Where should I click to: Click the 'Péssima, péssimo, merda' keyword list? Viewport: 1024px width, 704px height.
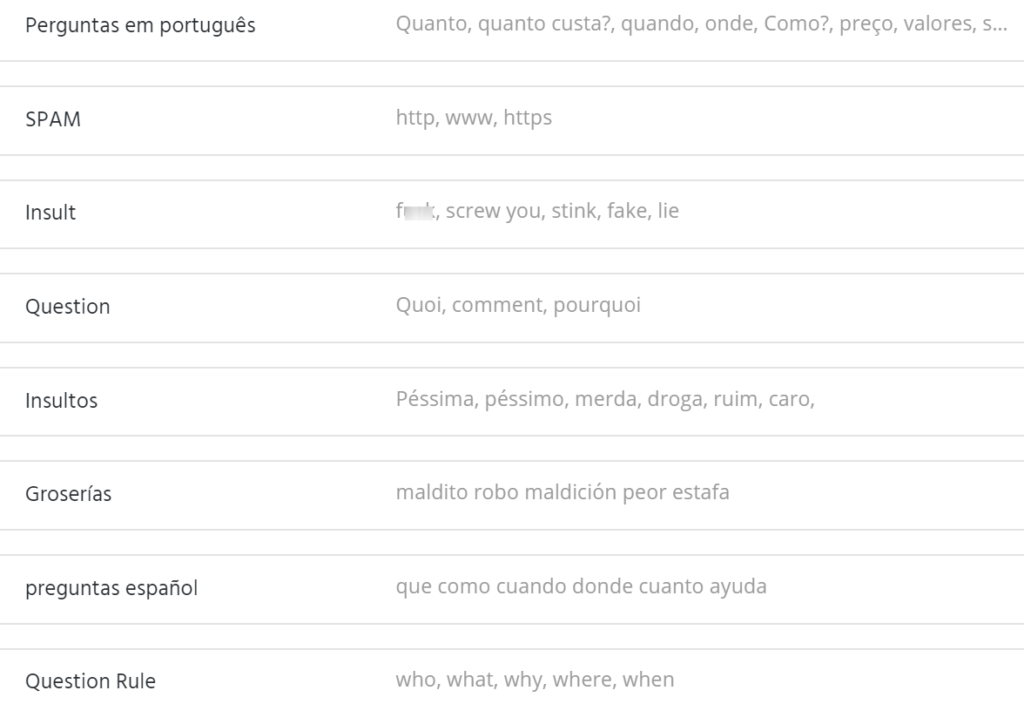[x=605, y=399]
